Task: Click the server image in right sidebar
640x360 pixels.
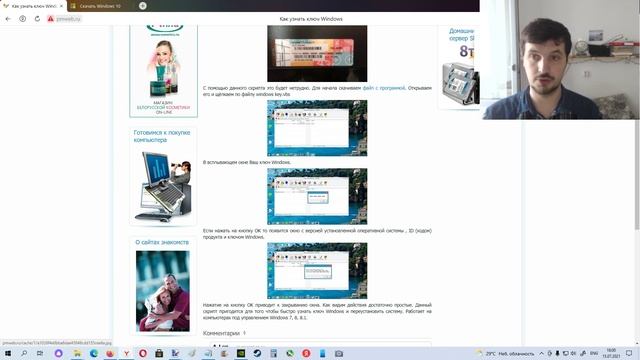Action: [460, 84]
